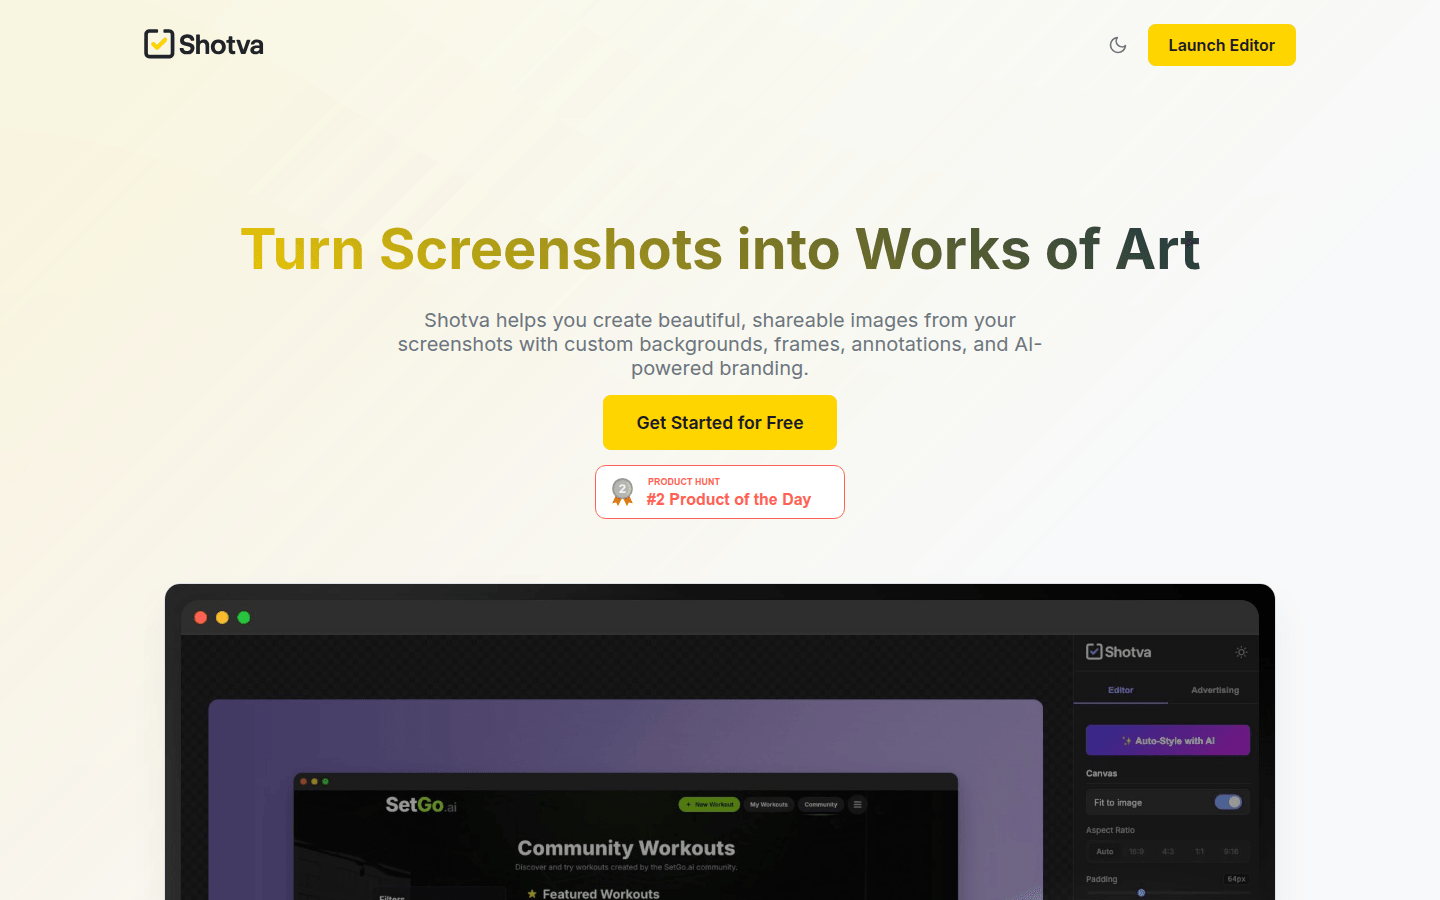
Task: Select 1:1 aspect ratio
Action: (1199, 851)
